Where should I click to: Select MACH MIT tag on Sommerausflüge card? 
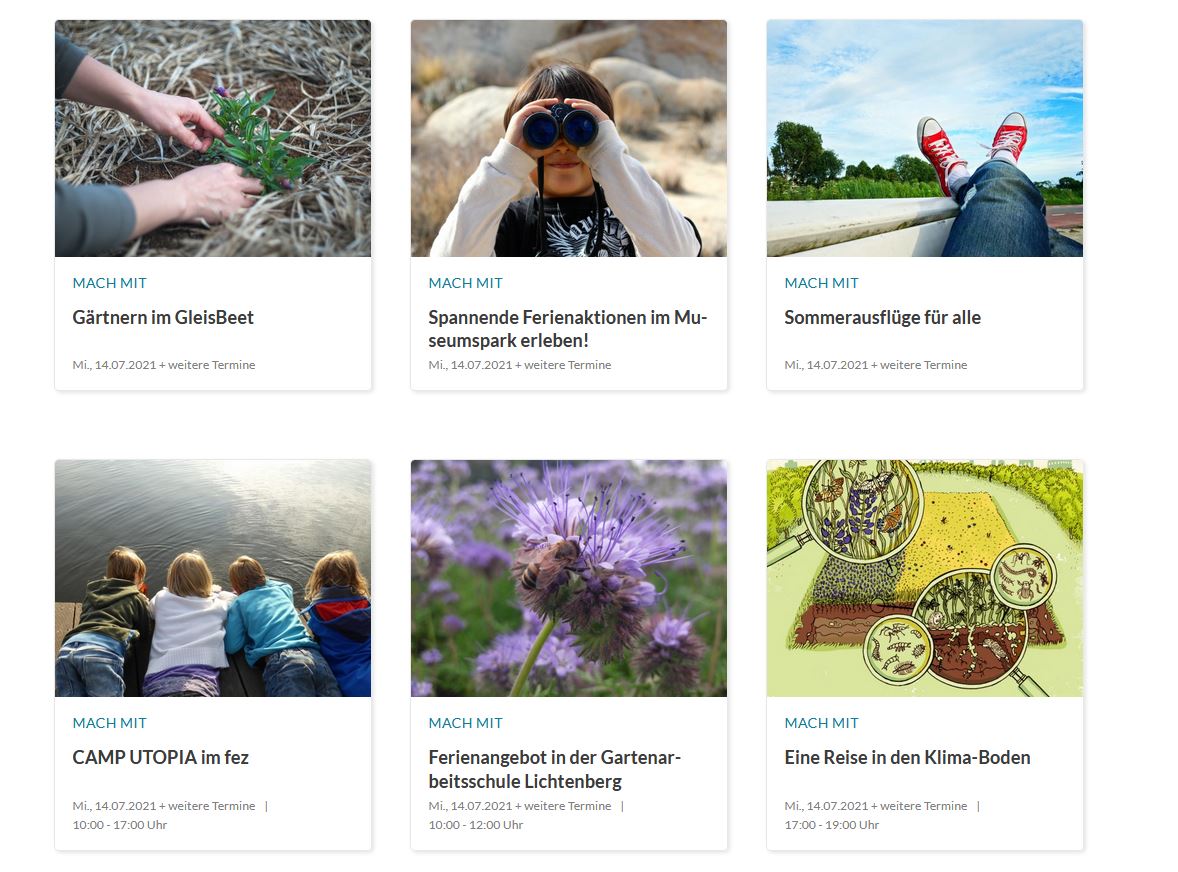822,283
